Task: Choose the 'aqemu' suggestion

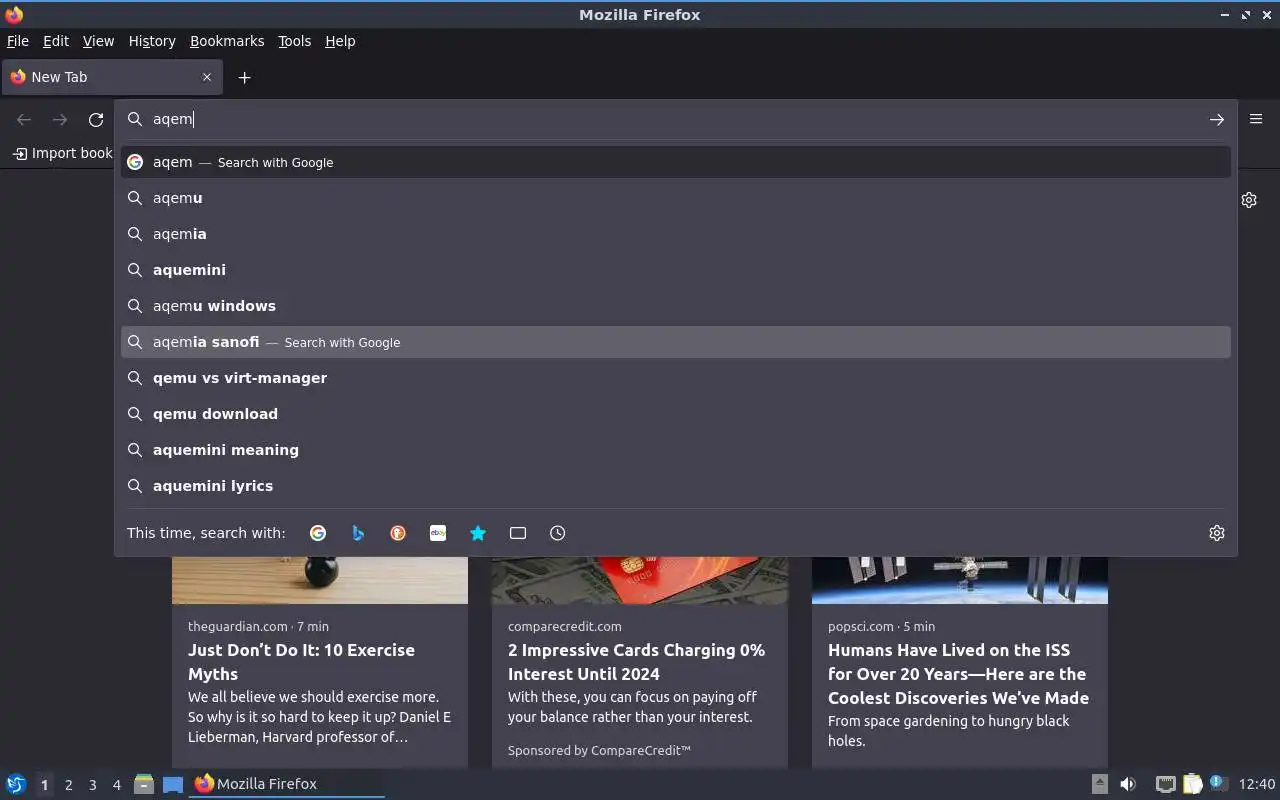Action: (x=676, y=198)
